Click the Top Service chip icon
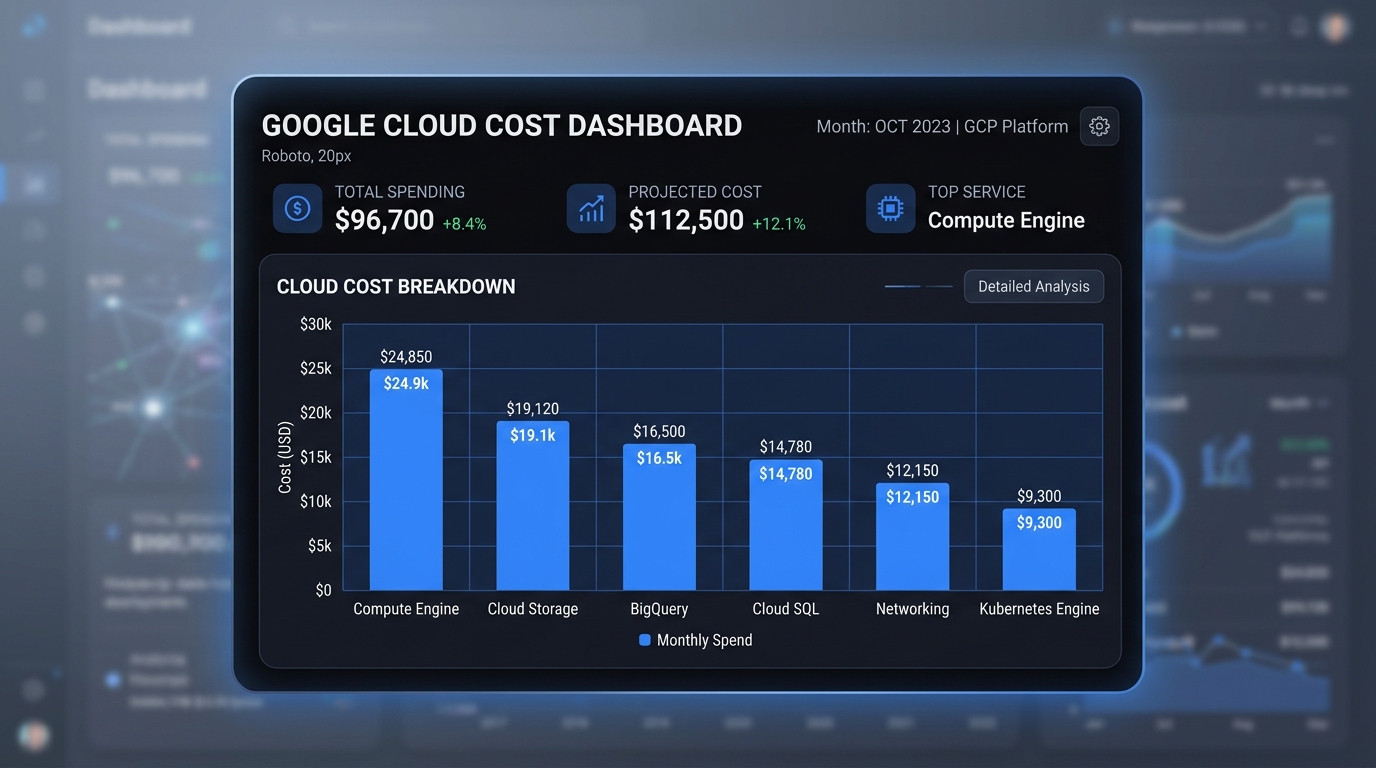The width and height of the screenshot is (1376, 768). (890, 208)
